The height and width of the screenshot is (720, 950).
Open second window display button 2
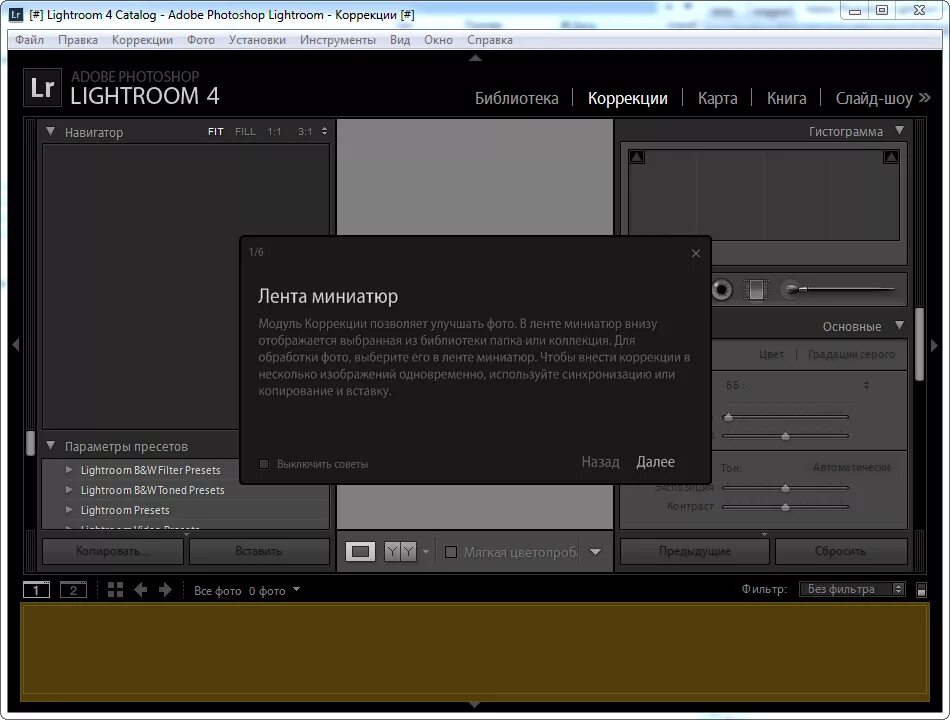click(73, 590)
